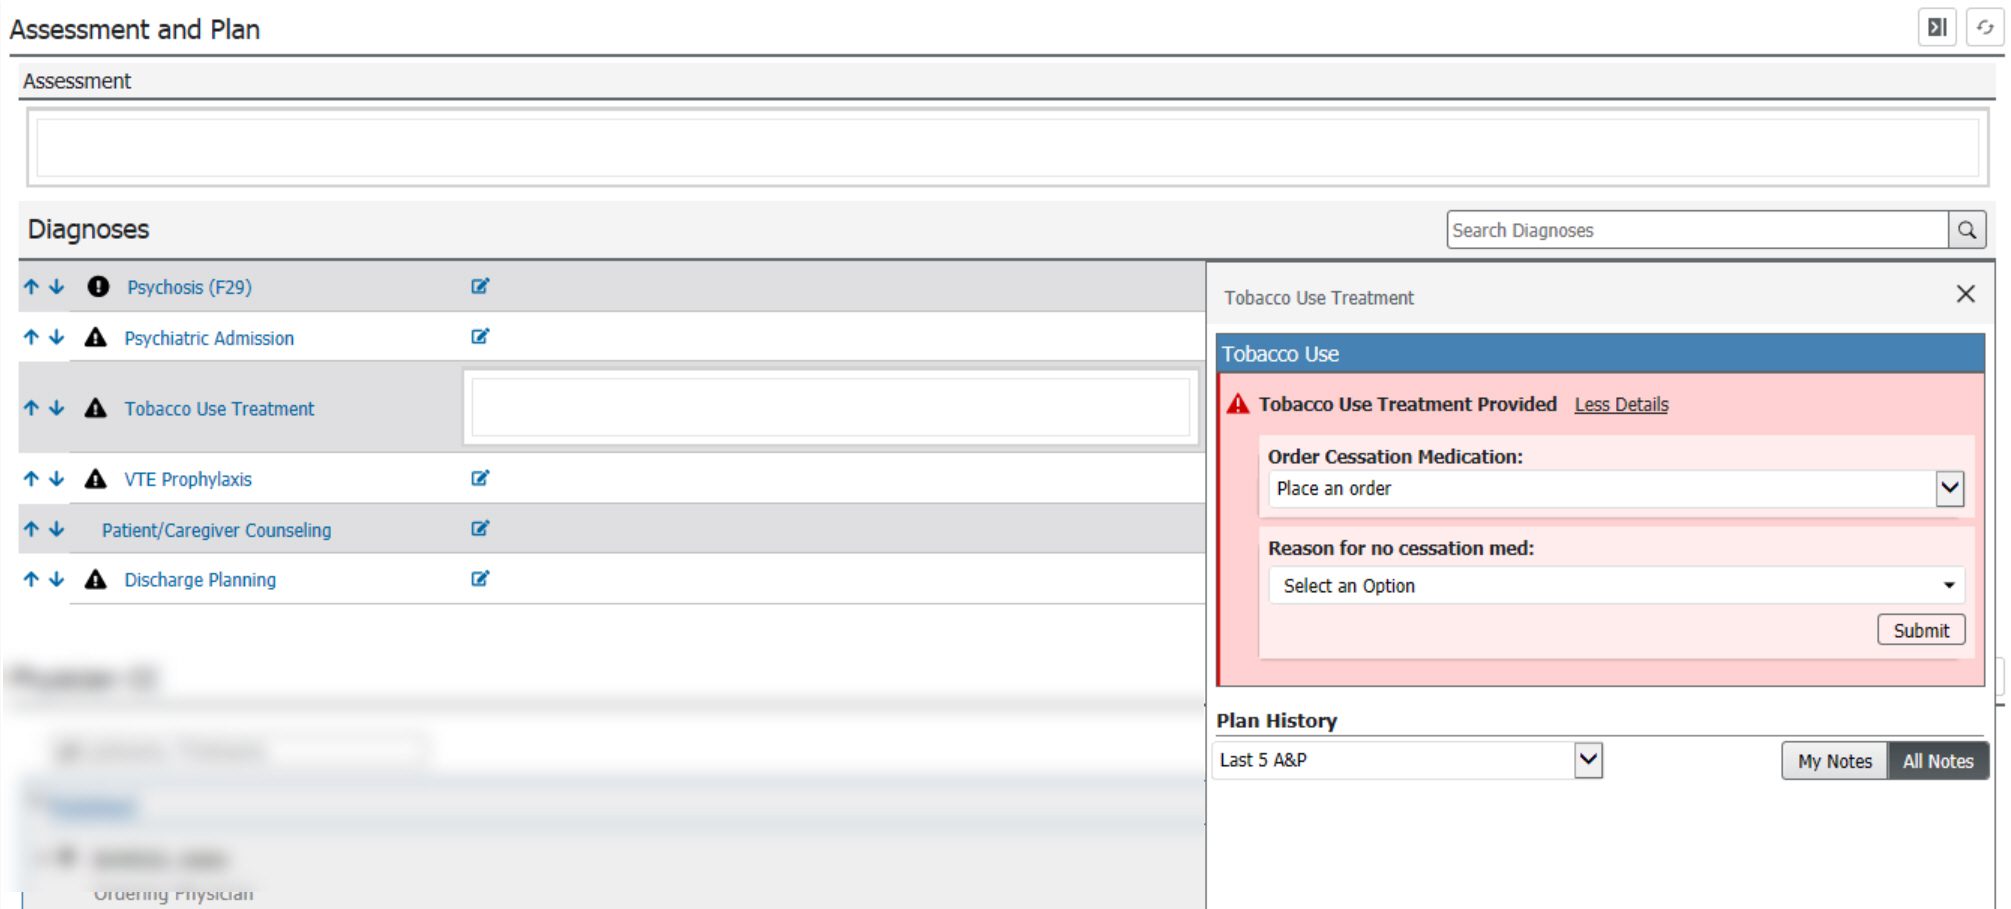Move Tobacco Use Treatment row up
This screenshot has height=909, width=2011.
[x=31, y=408]
